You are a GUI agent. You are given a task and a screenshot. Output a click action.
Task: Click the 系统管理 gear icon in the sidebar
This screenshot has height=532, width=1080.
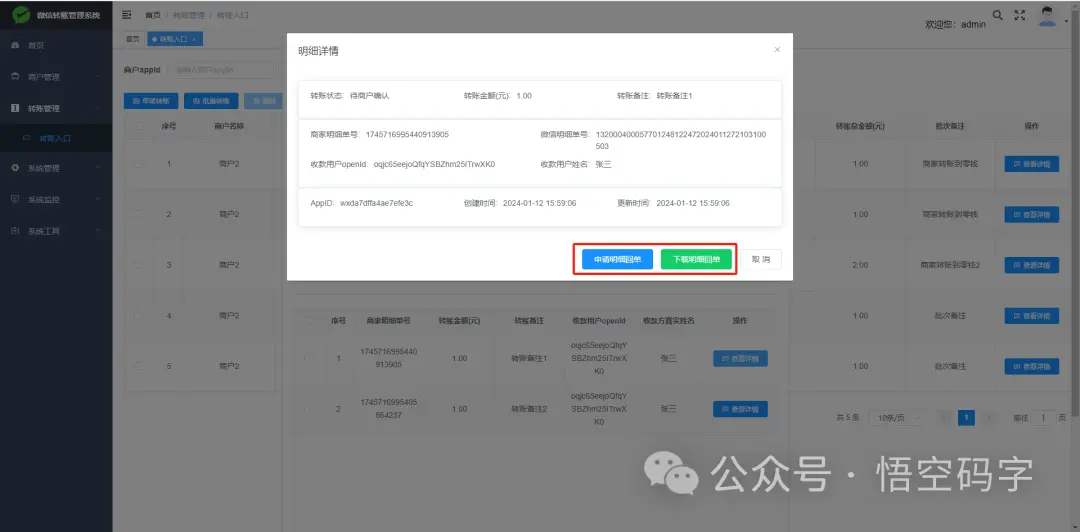coord(14,168)
